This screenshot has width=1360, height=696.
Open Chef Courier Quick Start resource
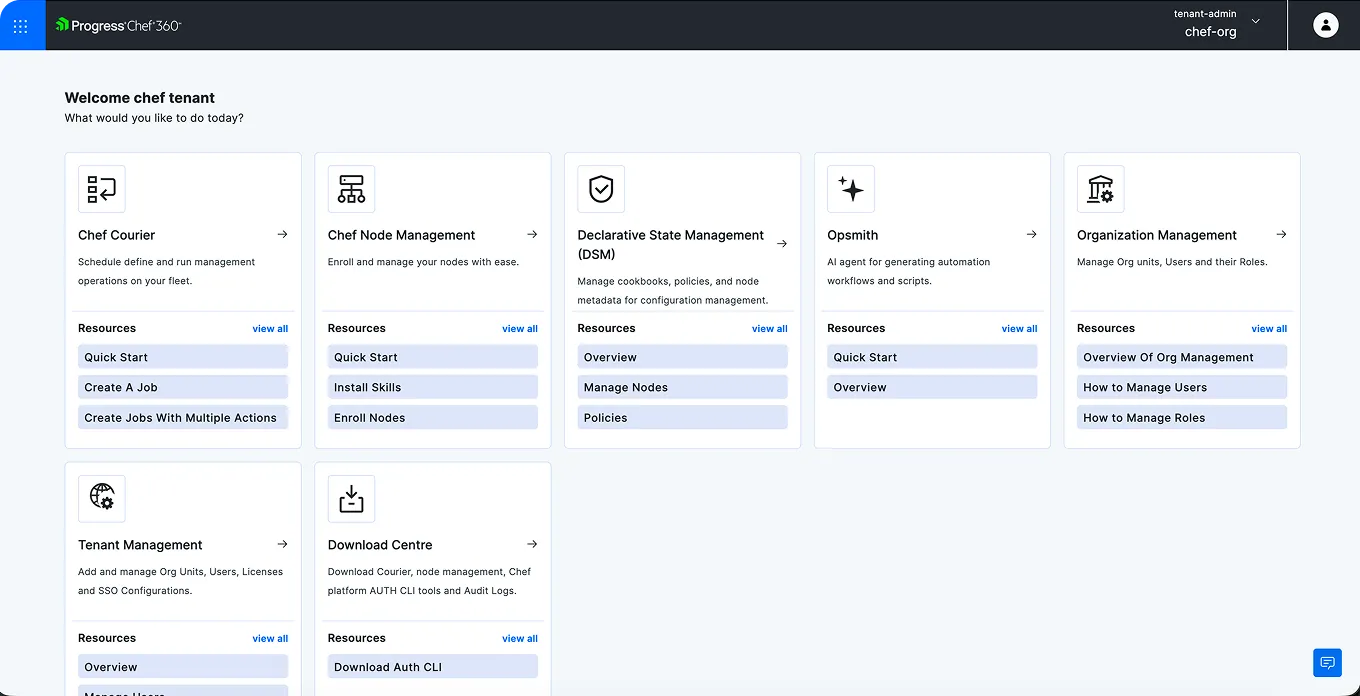point(183,357)
